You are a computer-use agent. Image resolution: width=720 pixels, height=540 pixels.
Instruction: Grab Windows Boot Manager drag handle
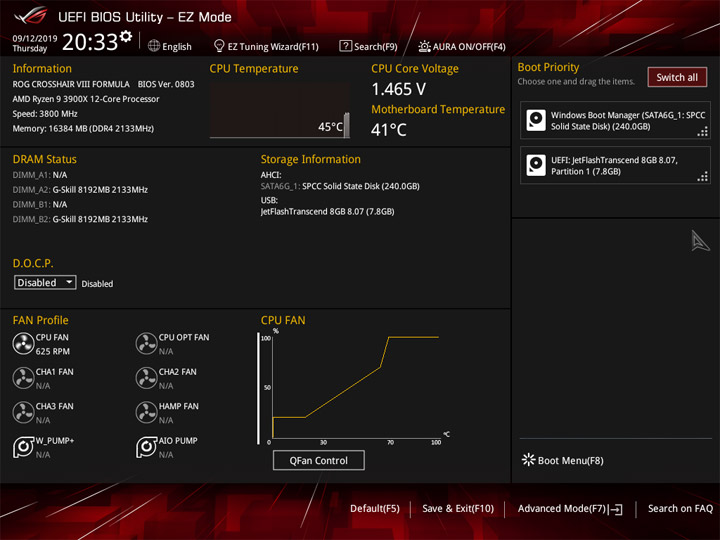[703, 132]
